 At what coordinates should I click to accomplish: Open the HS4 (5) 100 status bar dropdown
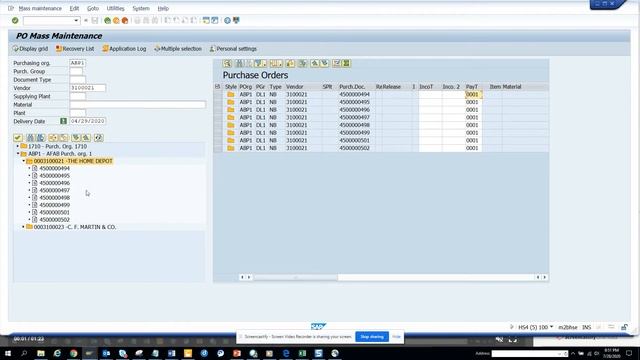click(x=551, y=327)
